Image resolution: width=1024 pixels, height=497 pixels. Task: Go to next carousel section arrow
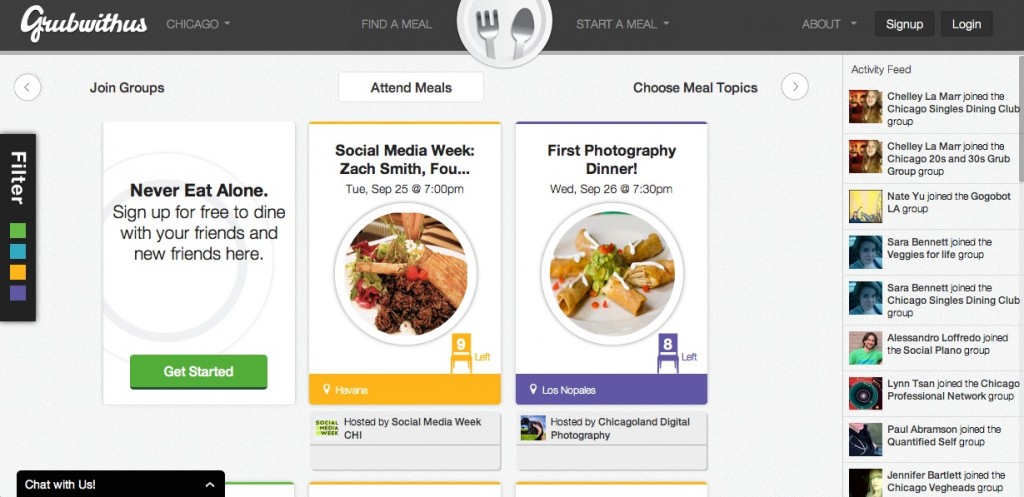tap(795, 86)
